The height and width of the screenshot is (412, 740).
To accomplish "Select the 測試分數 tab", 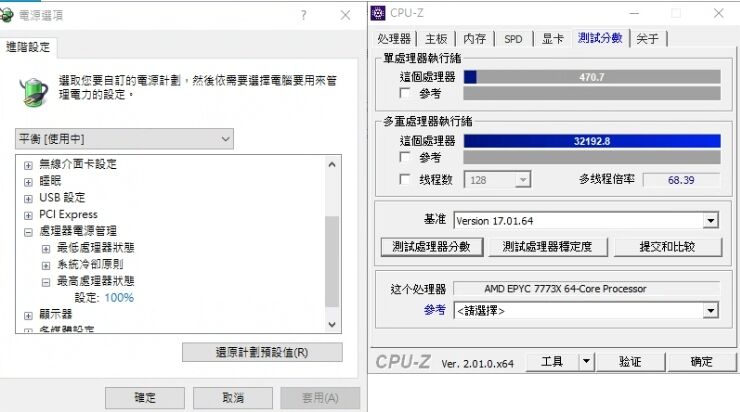I will tap(600, 38).
